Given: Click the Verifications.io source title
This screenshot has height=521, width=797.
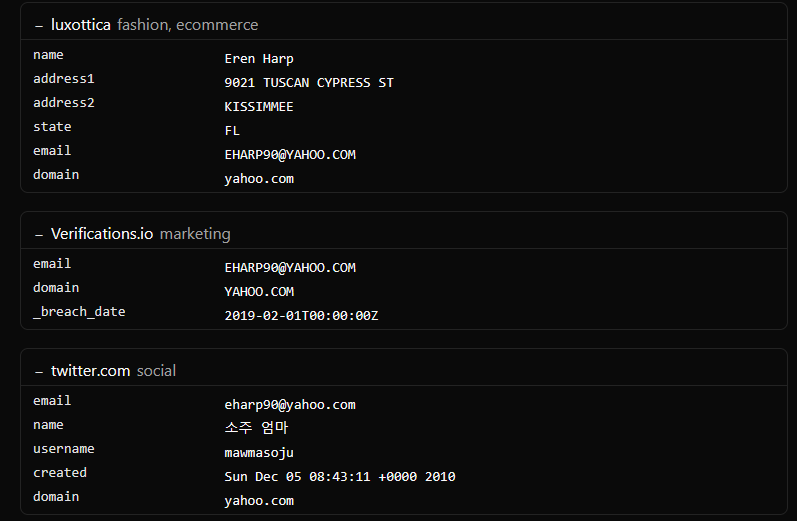Looking at the screenshot, I should coord(102,234).
